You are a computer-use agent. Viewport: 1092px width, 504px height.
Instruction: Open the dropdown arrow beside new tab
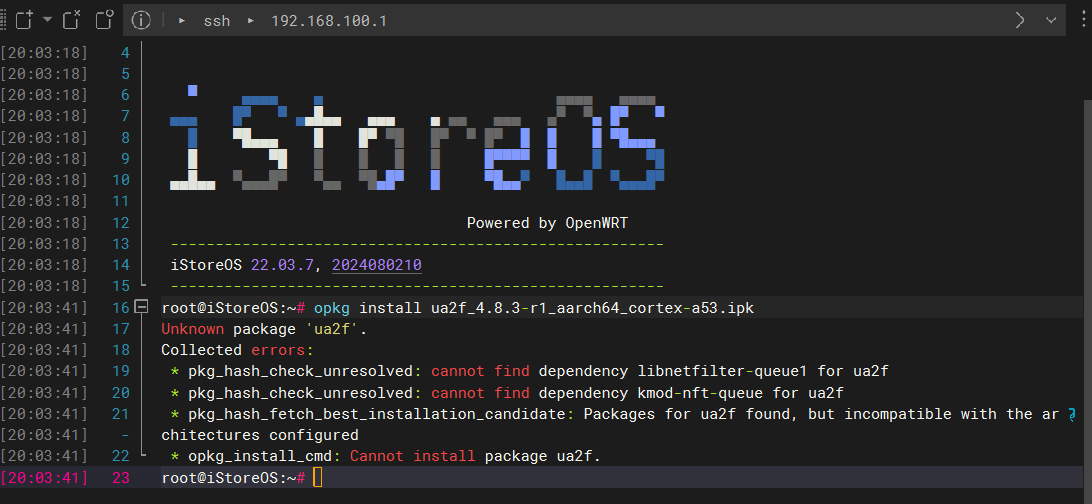(47, 19)
